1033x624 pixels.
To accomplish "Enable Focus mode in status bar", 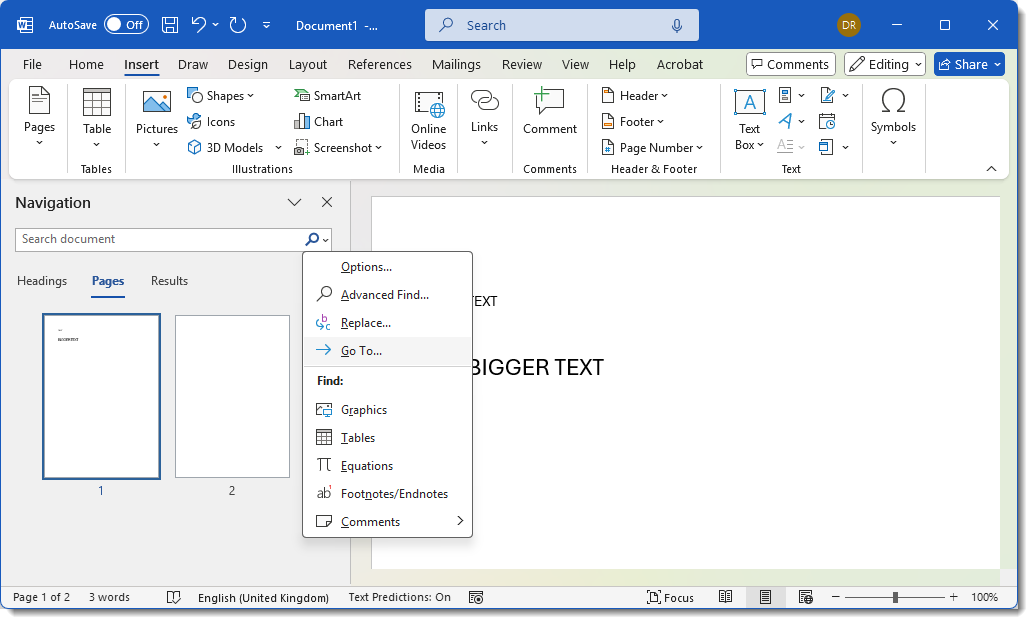I will pos(670,597).
